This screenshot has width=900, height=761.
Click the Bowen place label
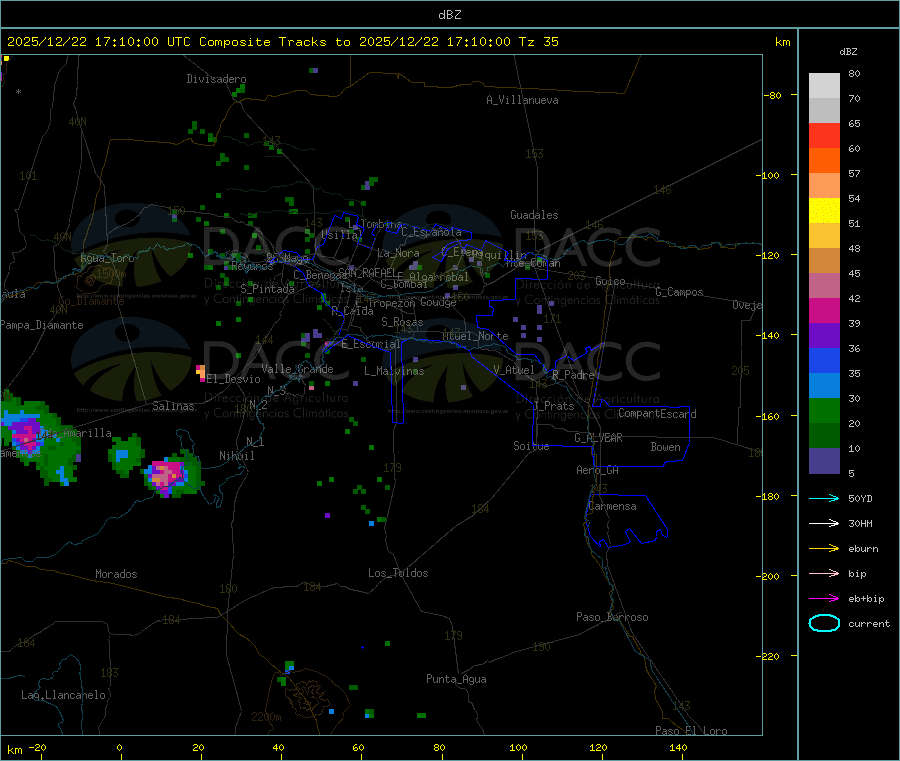pyautogui.click(x=666, y=447)
